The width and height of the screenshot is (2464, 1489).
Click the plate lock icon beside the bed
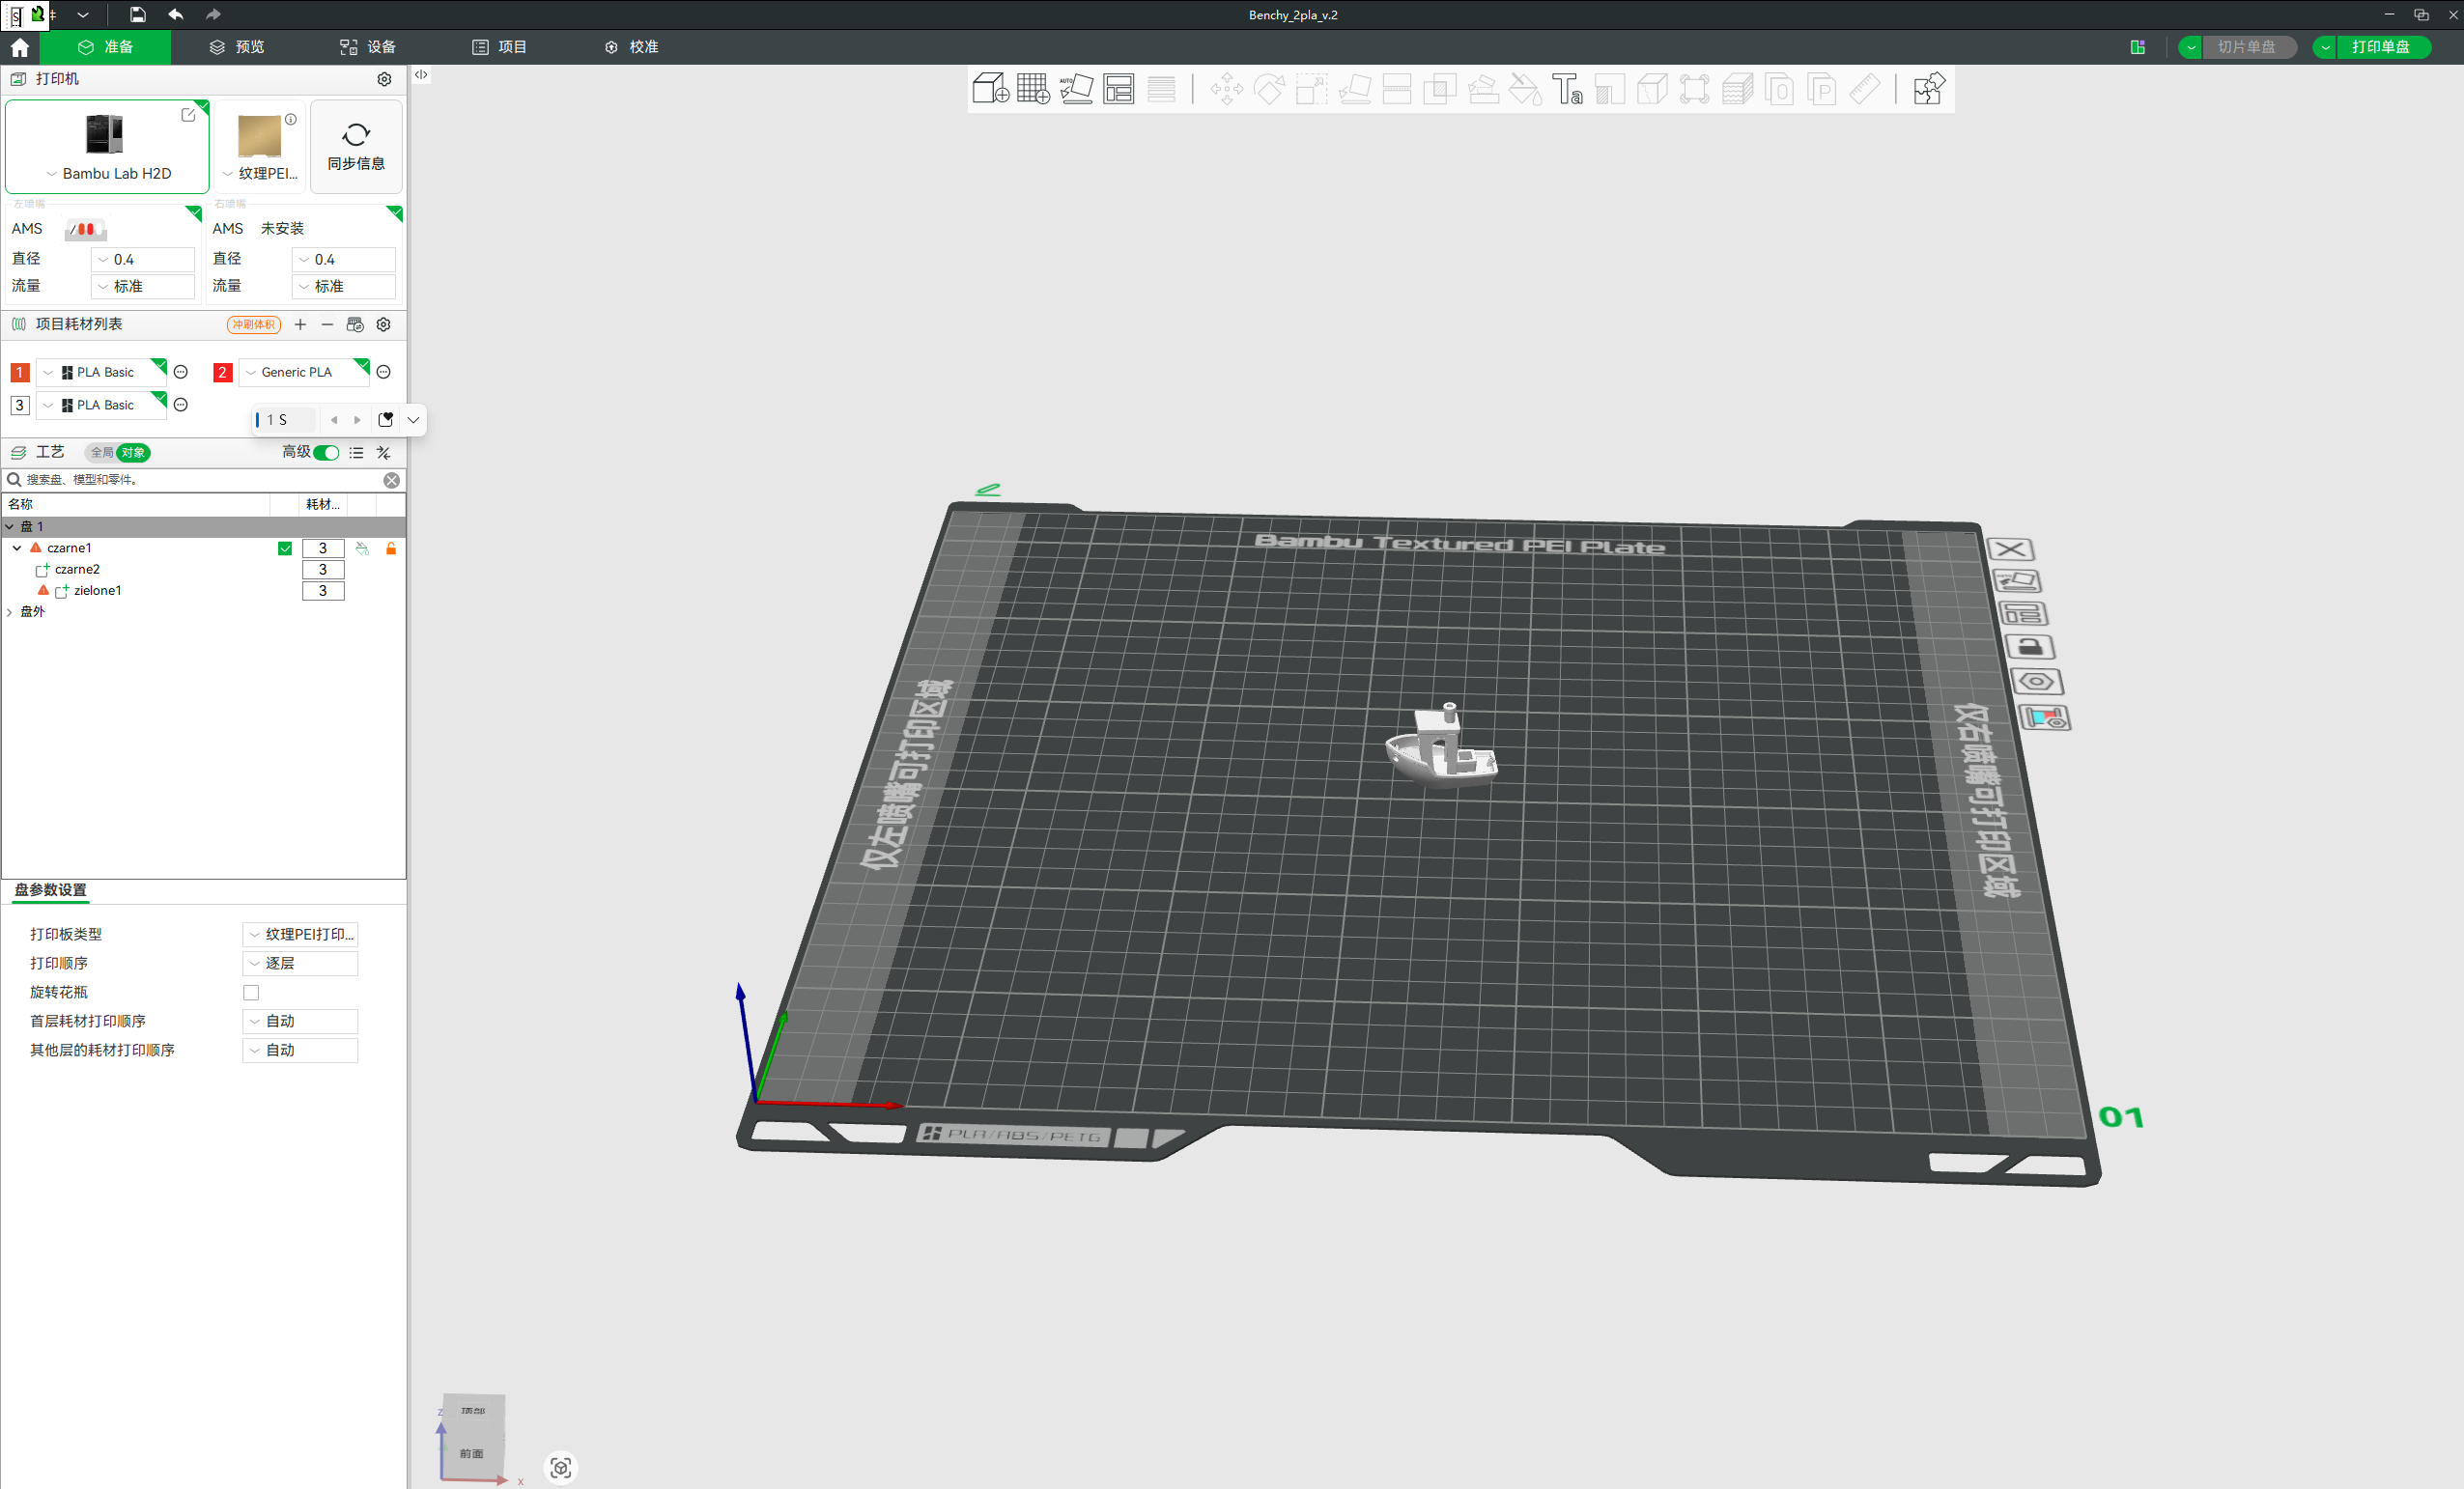point(2029,647)
